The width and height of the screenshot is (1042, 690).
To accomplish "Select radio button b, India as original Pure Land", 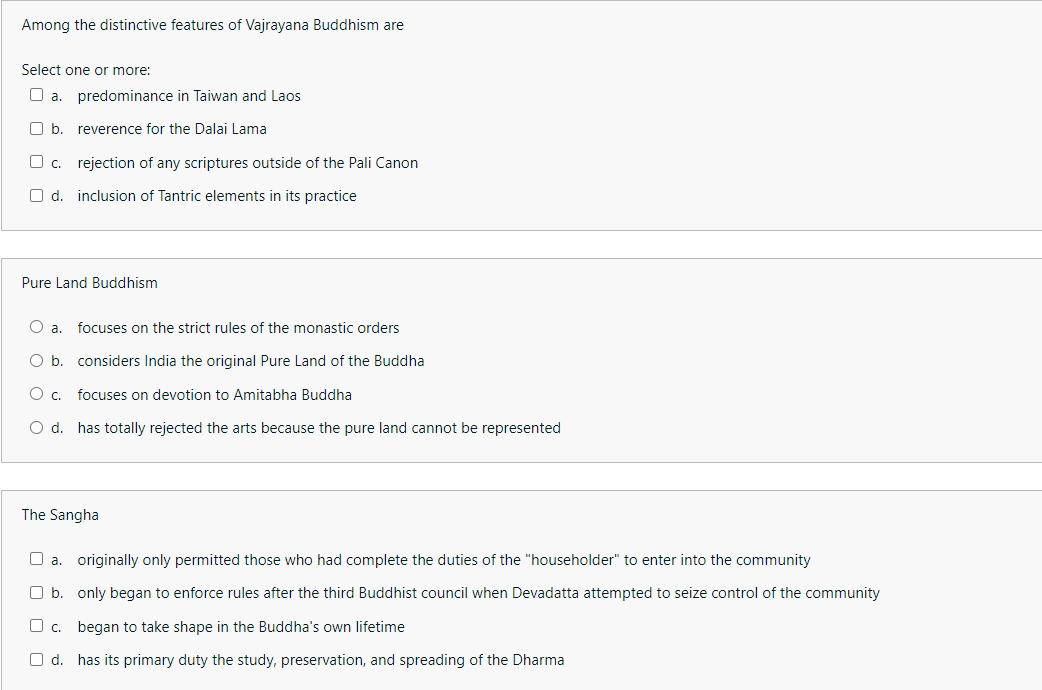I will (36, 360).
